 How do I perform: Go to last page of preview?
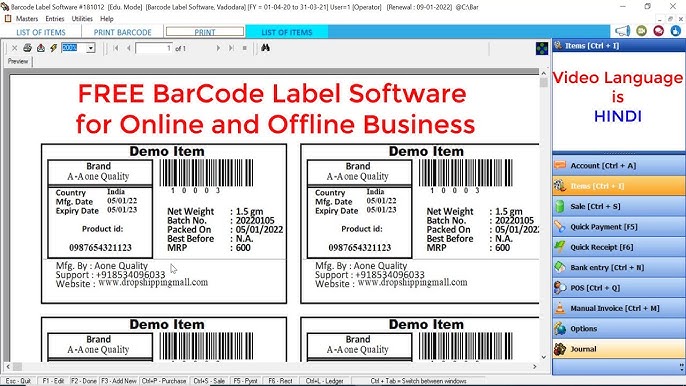231,48
